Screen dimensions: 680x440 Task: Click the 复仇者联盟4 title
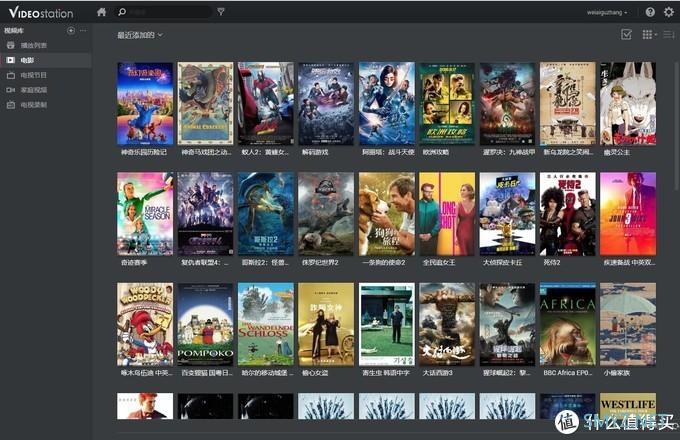point(205,262)
